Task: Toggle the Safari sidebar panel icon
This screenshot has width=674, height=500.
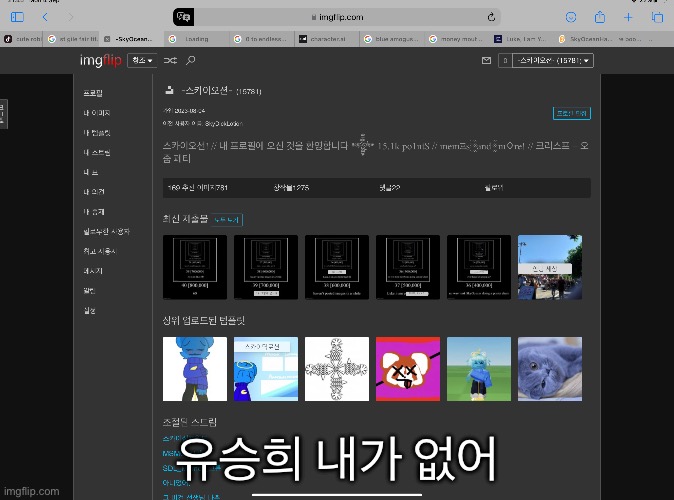Action: click(17, 17)
